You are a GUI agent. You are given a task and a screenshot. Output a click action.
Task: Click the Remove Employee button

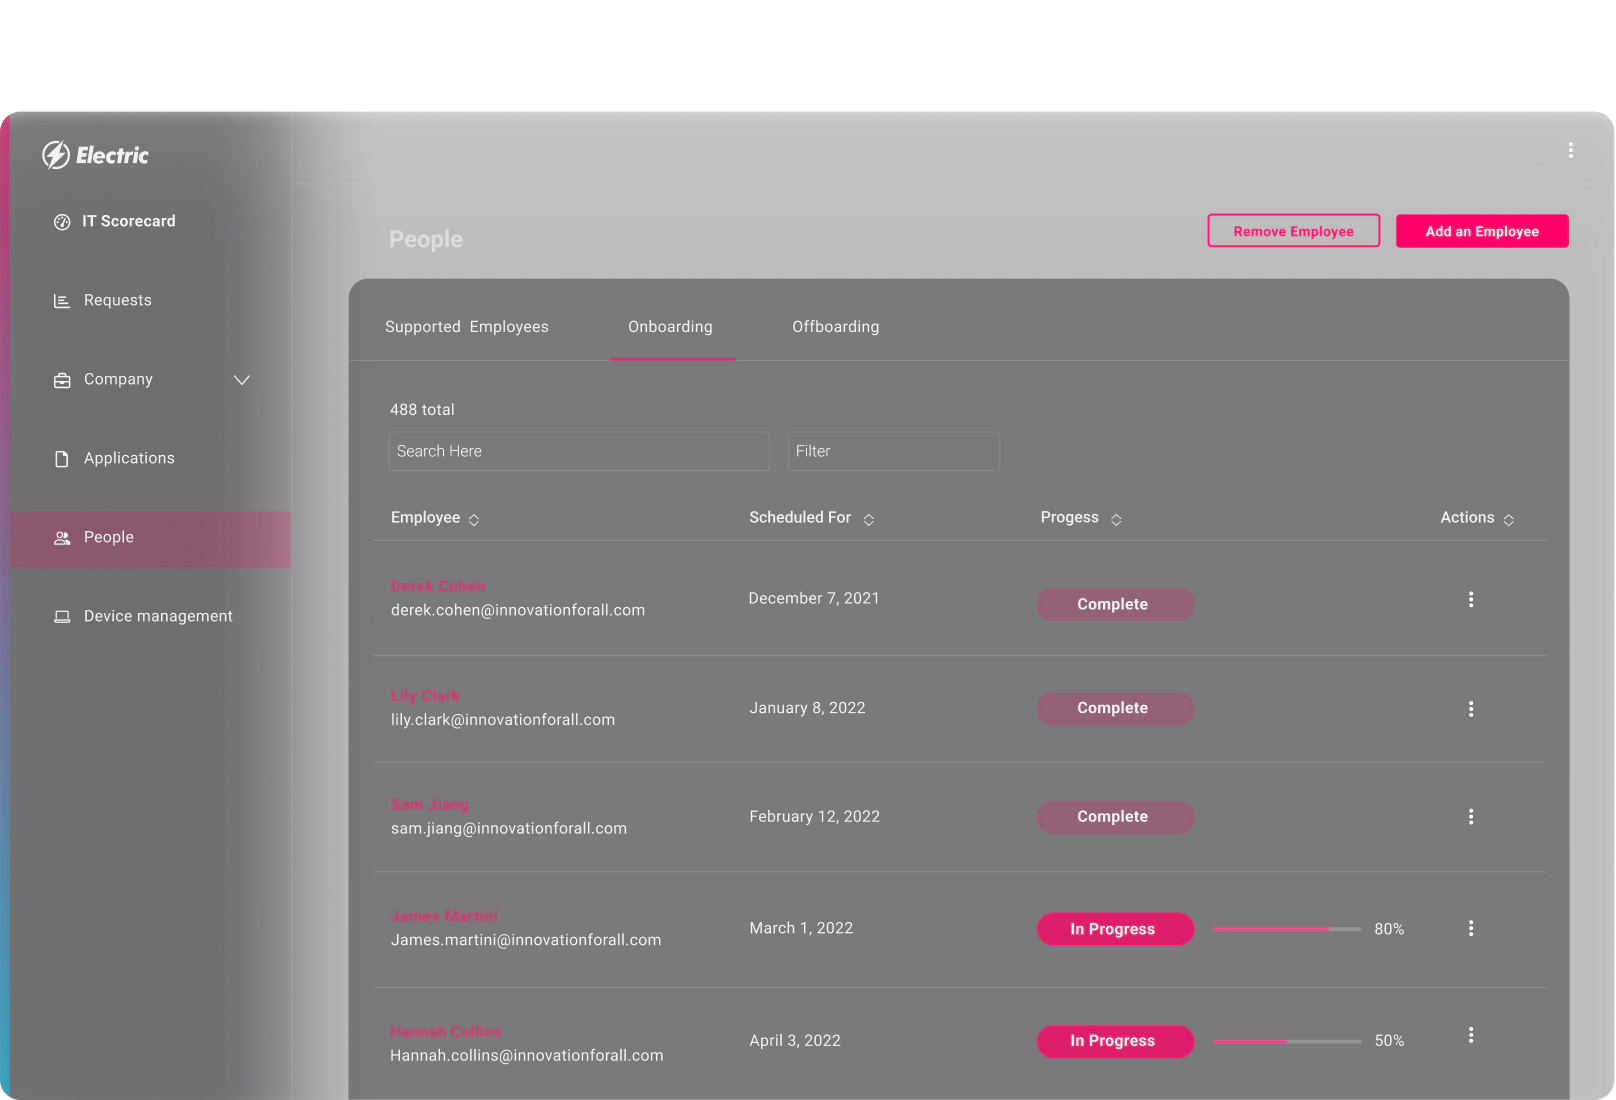(1293, 231)
